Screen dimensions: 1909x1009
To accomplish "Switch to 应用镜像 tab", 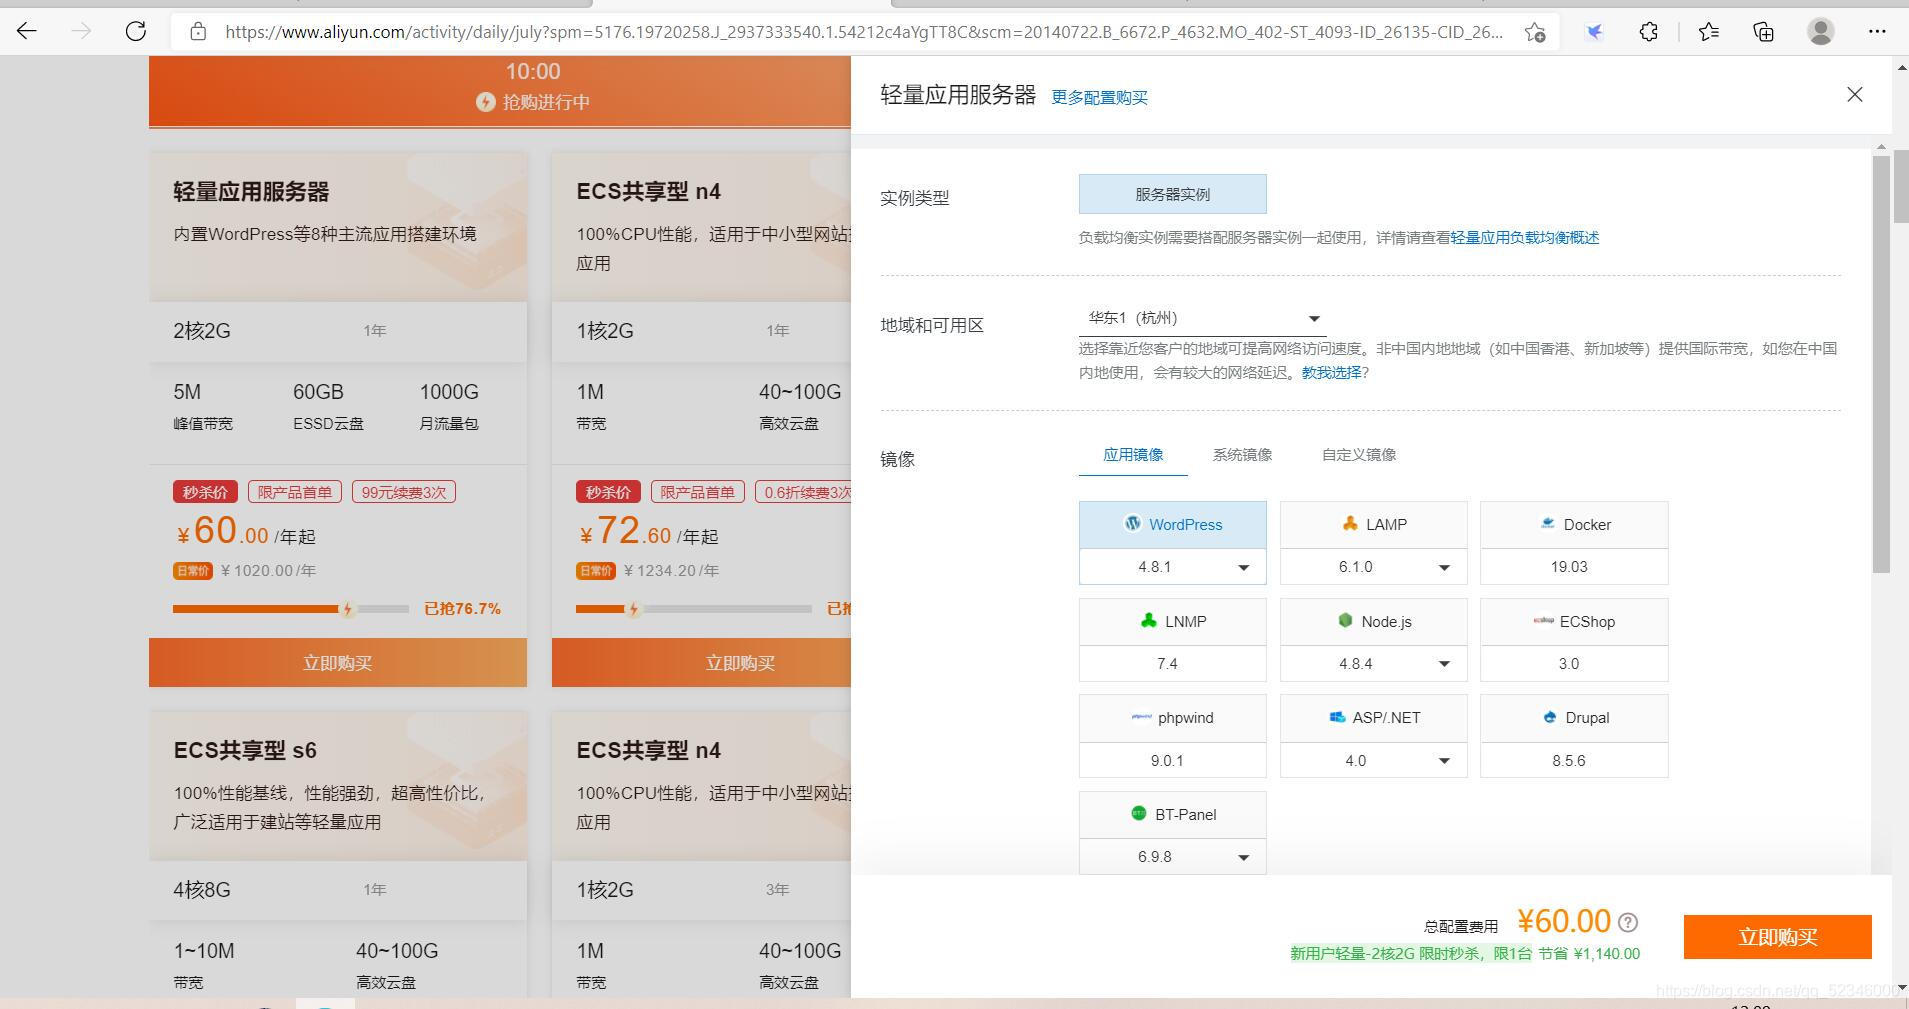I will (1133, 455).
